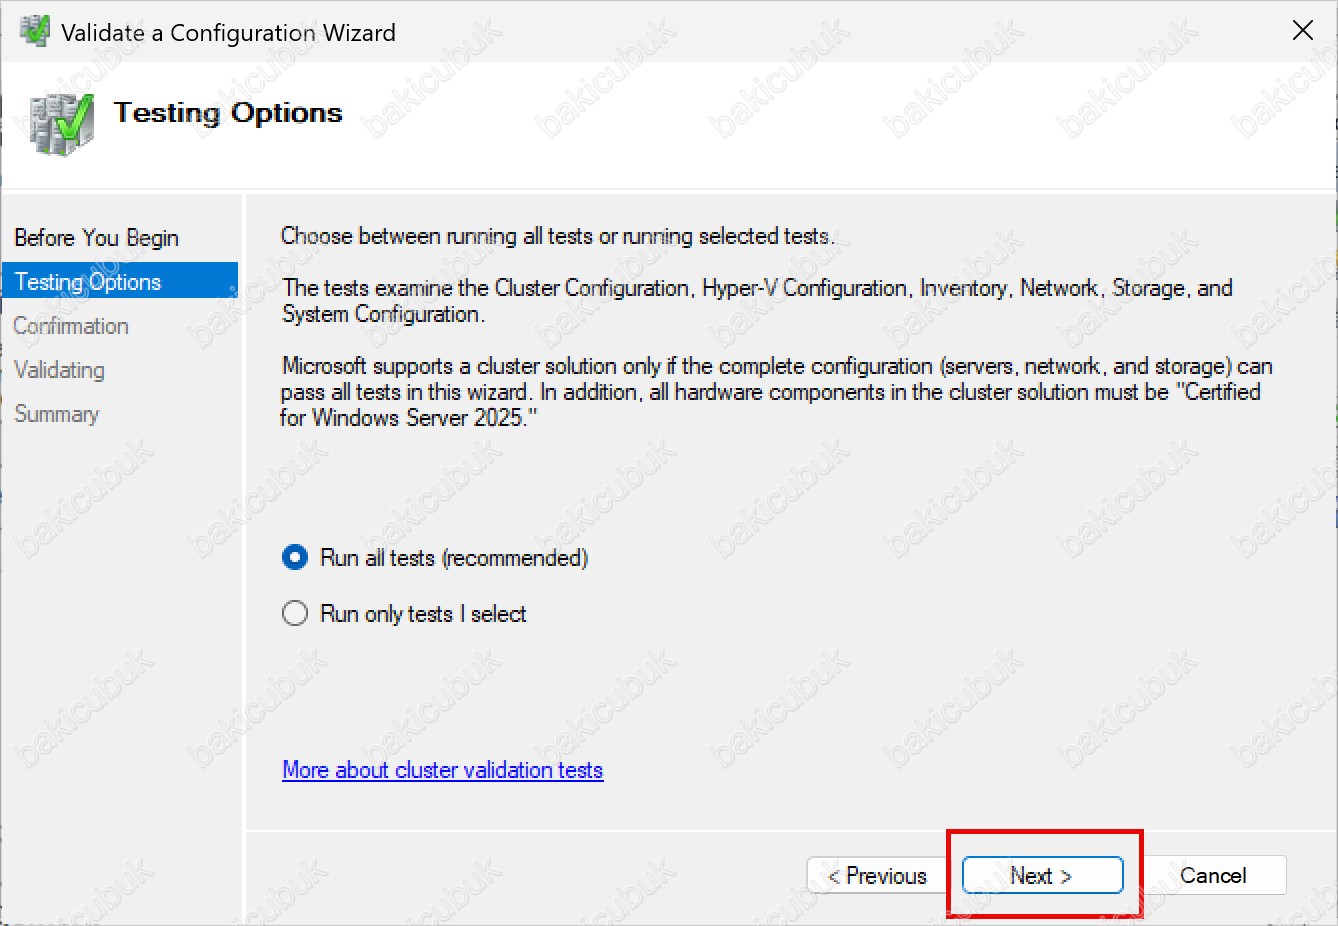
Task: Jump to the Confirmation step in sidebar
Action: [71, 326]
